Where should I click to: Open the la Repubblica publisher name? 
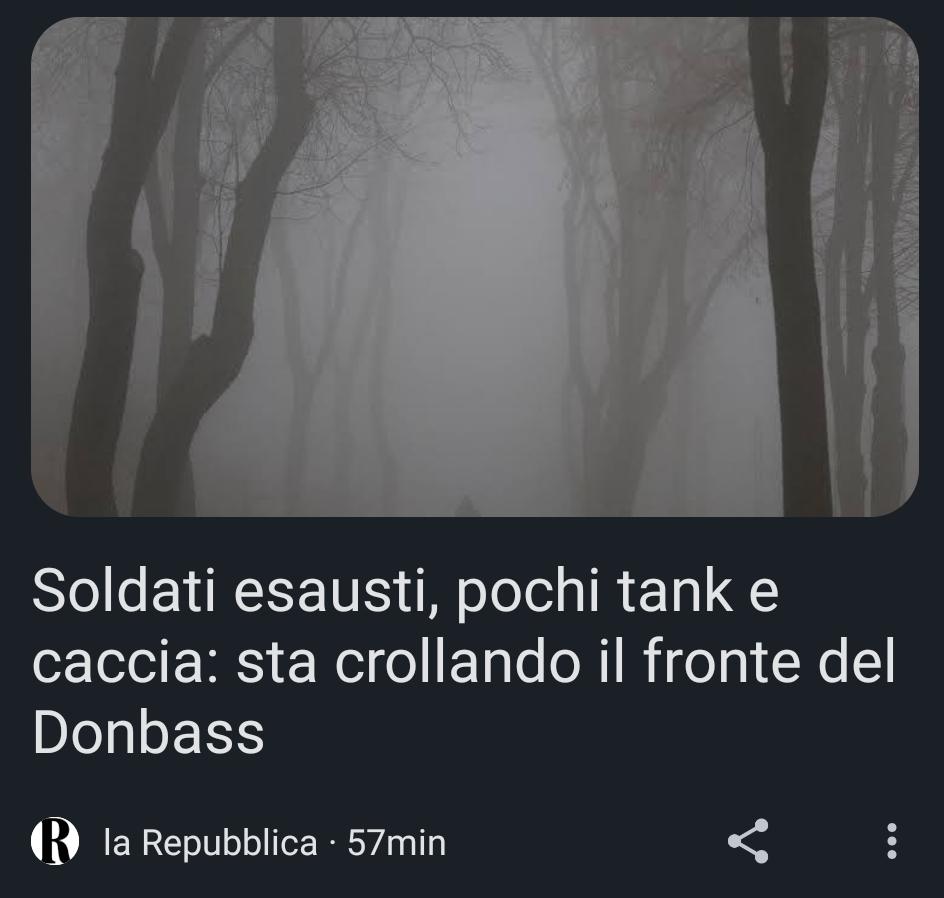click(210, 842)
